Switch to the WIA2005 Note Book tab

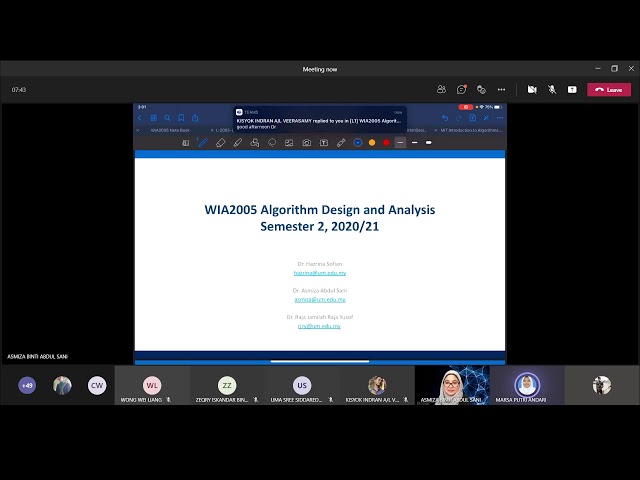170,130
